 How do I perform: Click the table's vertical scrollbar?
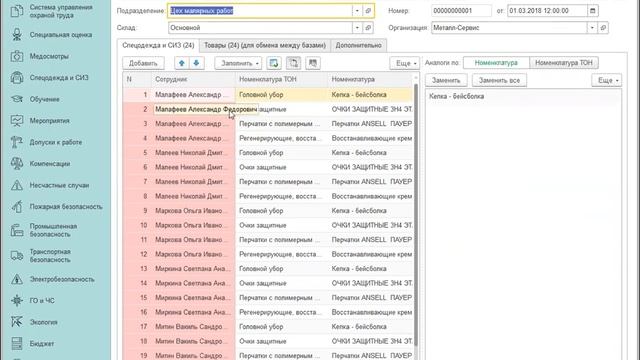416,216
